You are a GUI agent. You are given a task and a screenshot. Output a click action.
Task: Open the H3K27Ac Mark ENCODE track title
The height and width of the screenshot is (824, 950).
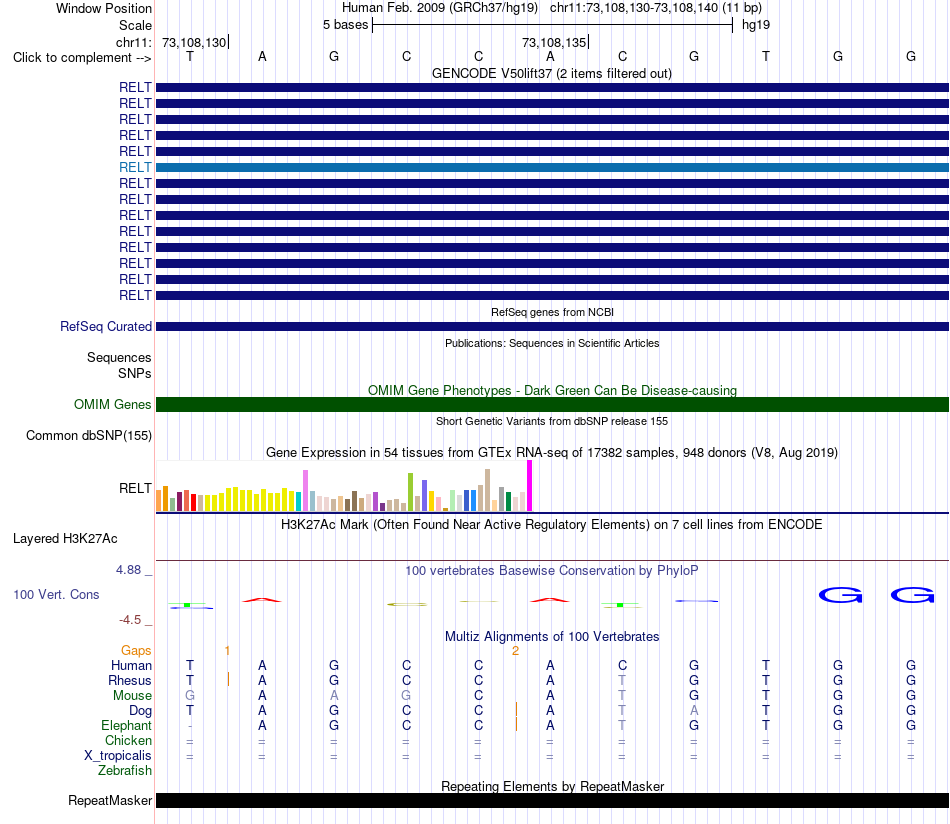point(552,525)
